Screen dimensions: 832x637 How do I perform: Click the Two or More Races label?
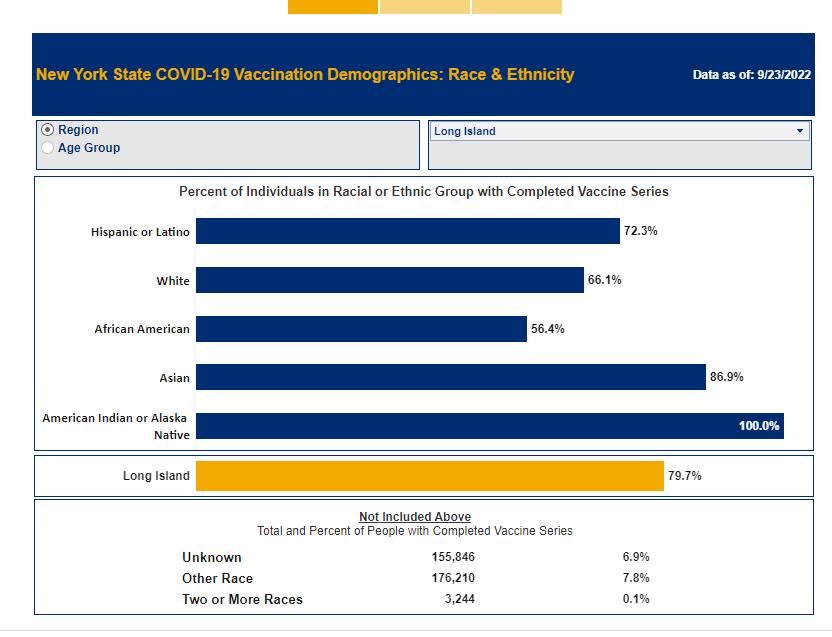[242, 599]
